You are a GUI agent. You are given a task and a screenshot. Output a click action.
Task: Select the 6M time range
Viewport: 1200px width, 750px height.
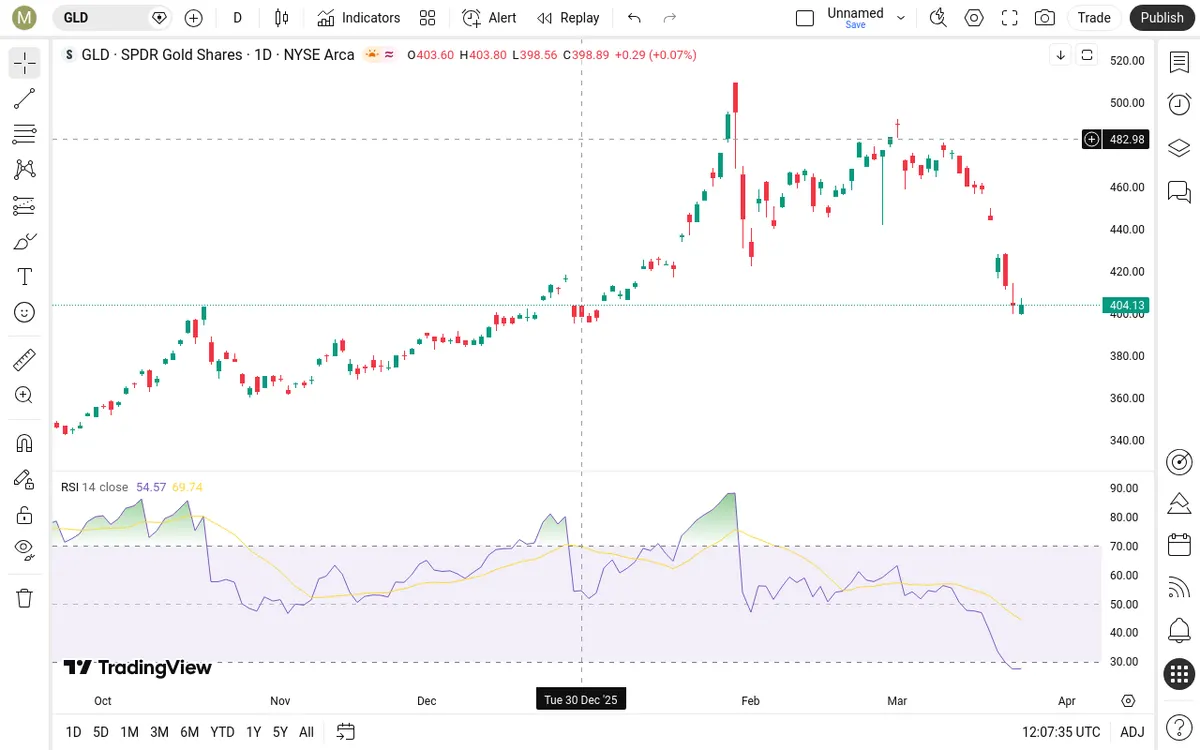click(189, 732)
